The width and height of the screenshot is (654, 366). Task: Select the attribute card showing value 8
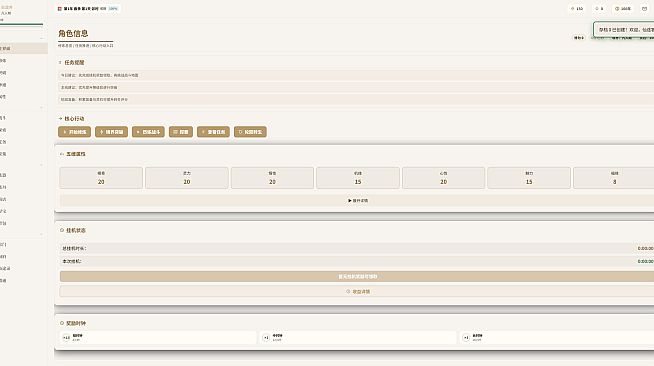(614, 178)
